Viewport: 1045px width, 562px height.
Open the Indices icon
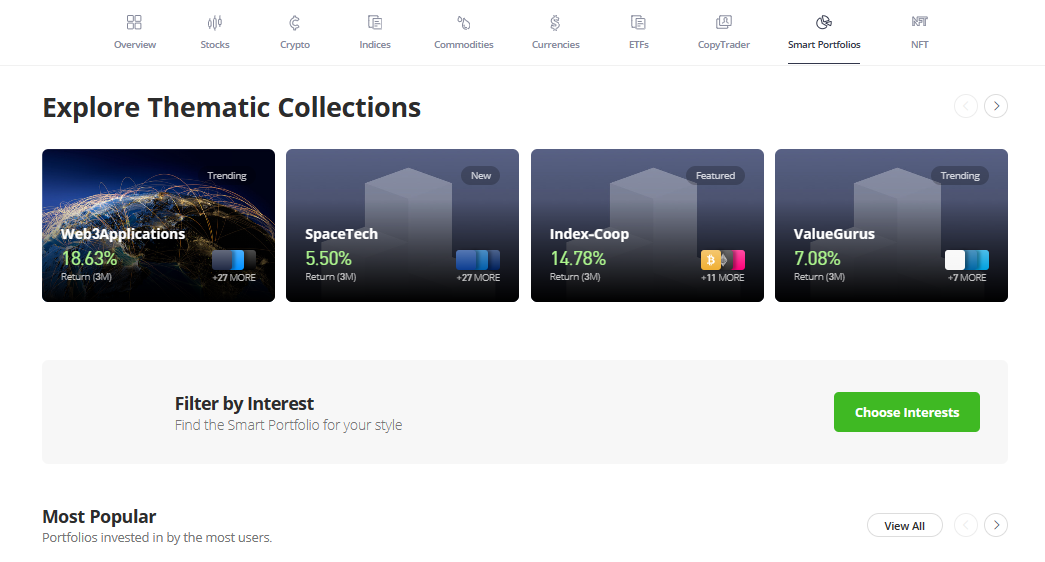coord(375,22)
